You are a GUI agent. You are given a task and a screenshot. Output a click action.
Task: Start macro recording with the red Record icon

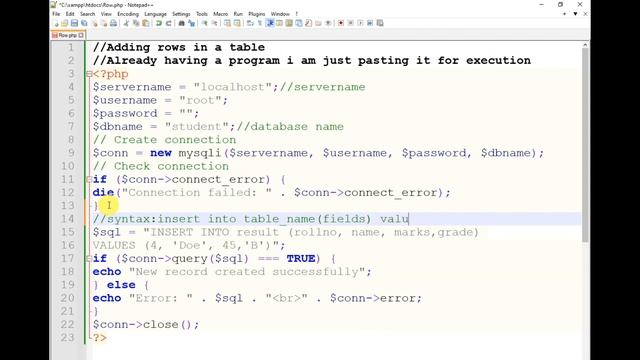point(340,23)
